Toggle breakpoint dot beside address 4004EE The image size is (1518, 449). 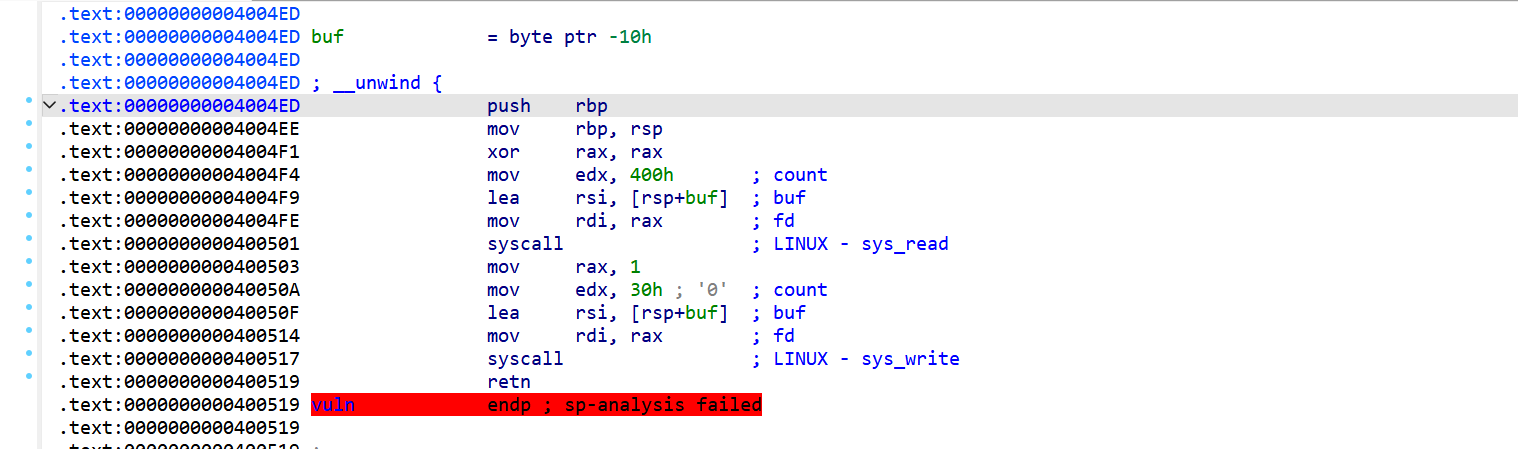29,123
